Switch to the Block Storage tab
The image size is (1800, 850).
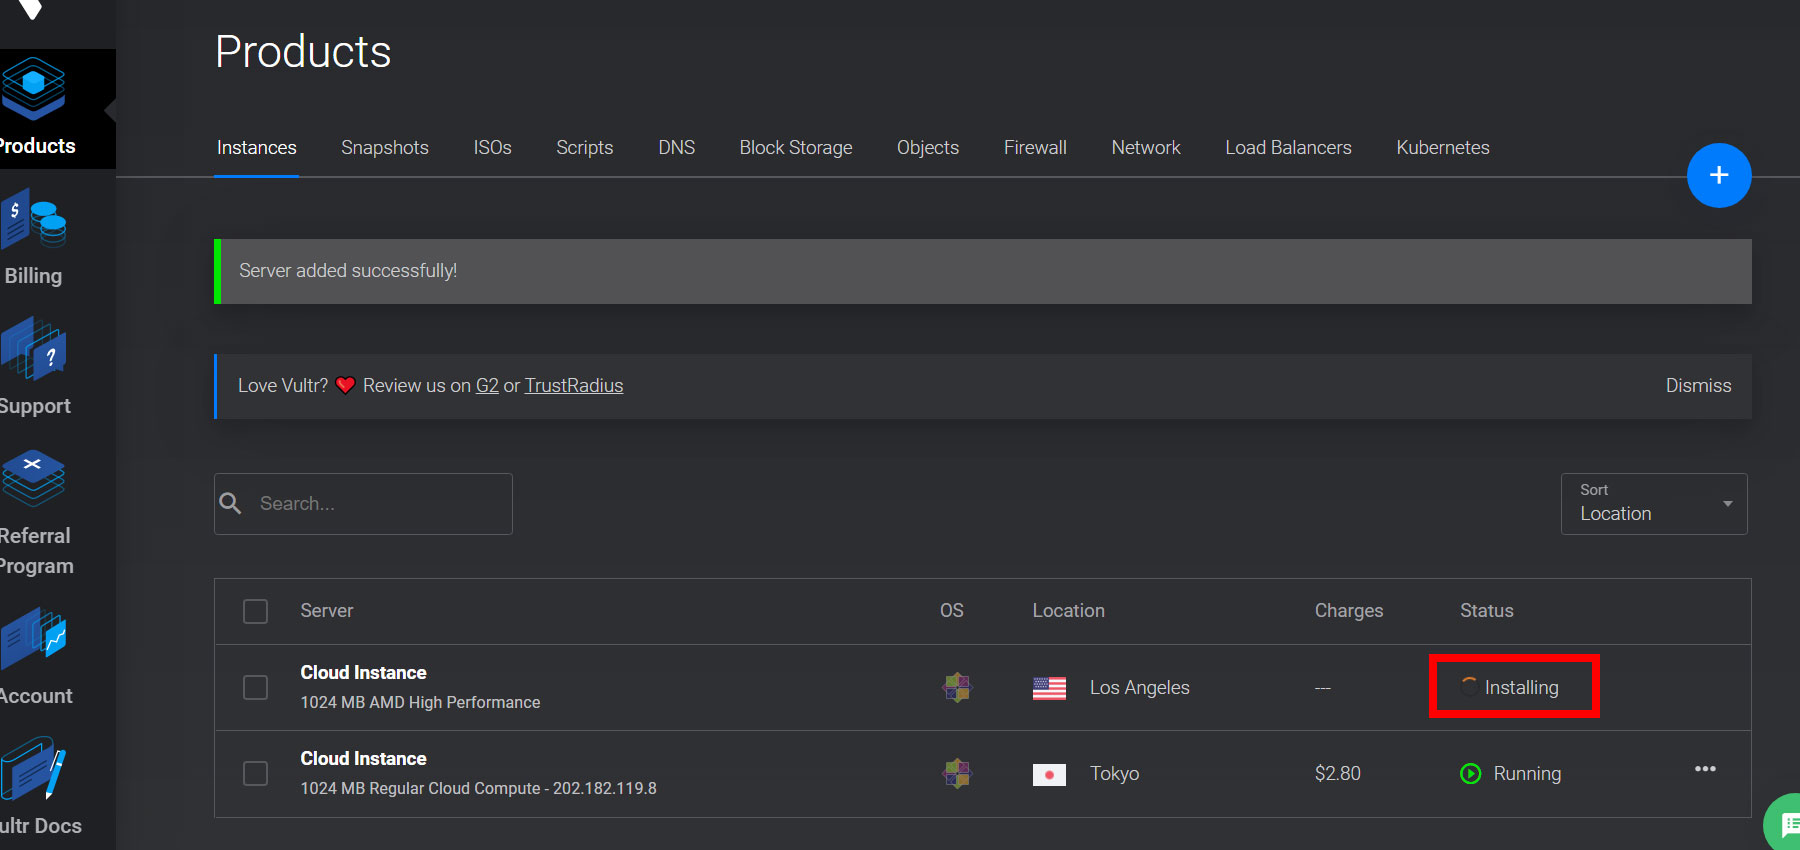[796, 148]
